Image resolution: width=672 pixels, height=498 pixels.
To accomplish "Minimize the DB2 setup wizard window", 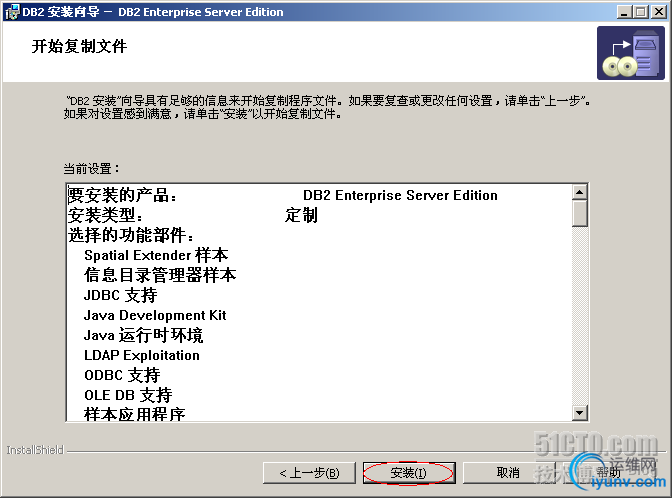I will click(x=624, y=12).
